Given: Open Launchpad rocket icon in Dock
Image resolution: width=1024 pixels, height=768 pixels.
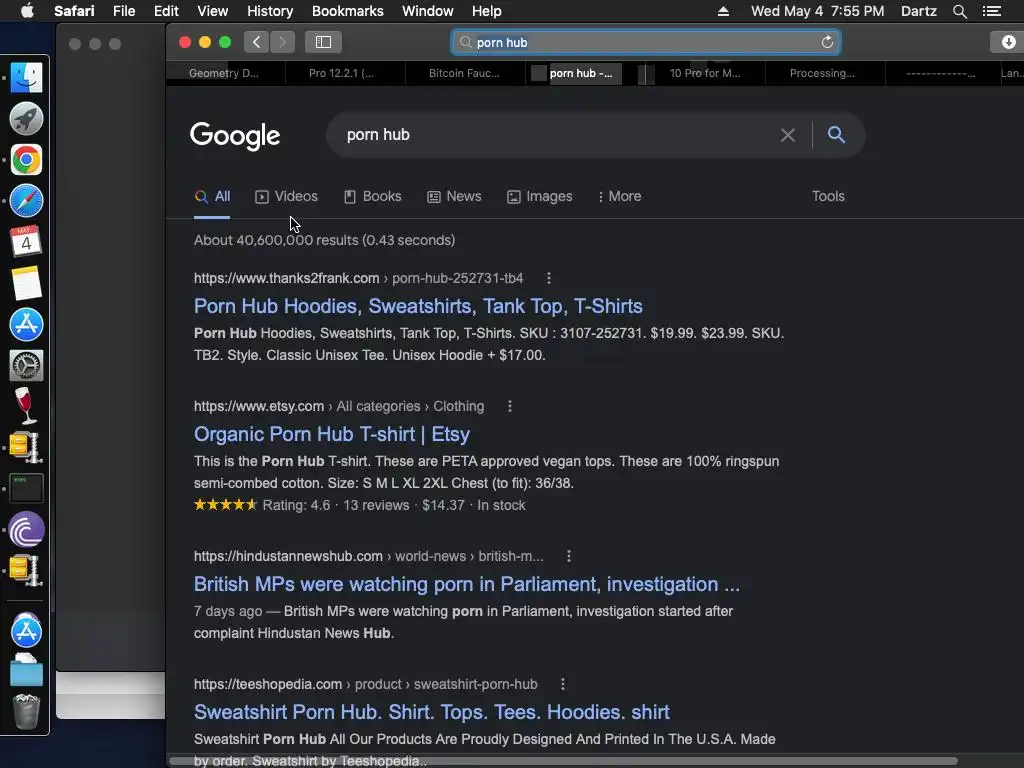Looking at the screenshot, I should coord(26,119).
